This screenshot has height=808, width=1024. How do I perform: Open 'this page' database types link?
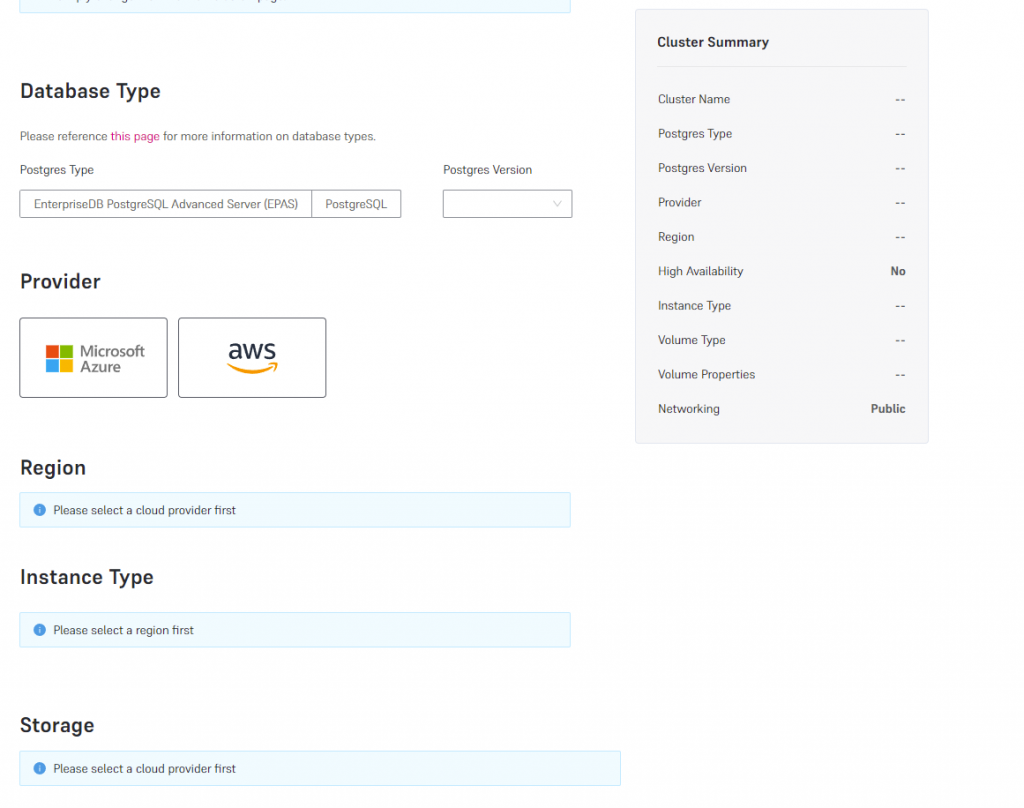click(135, 136)
